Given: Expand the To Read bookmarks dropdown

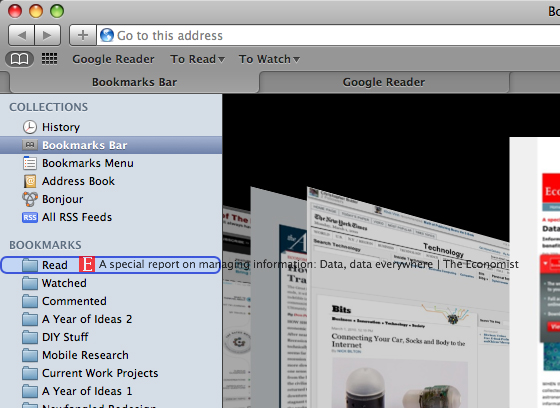Looking at the screenshot, I should click(x=197, y=59).
